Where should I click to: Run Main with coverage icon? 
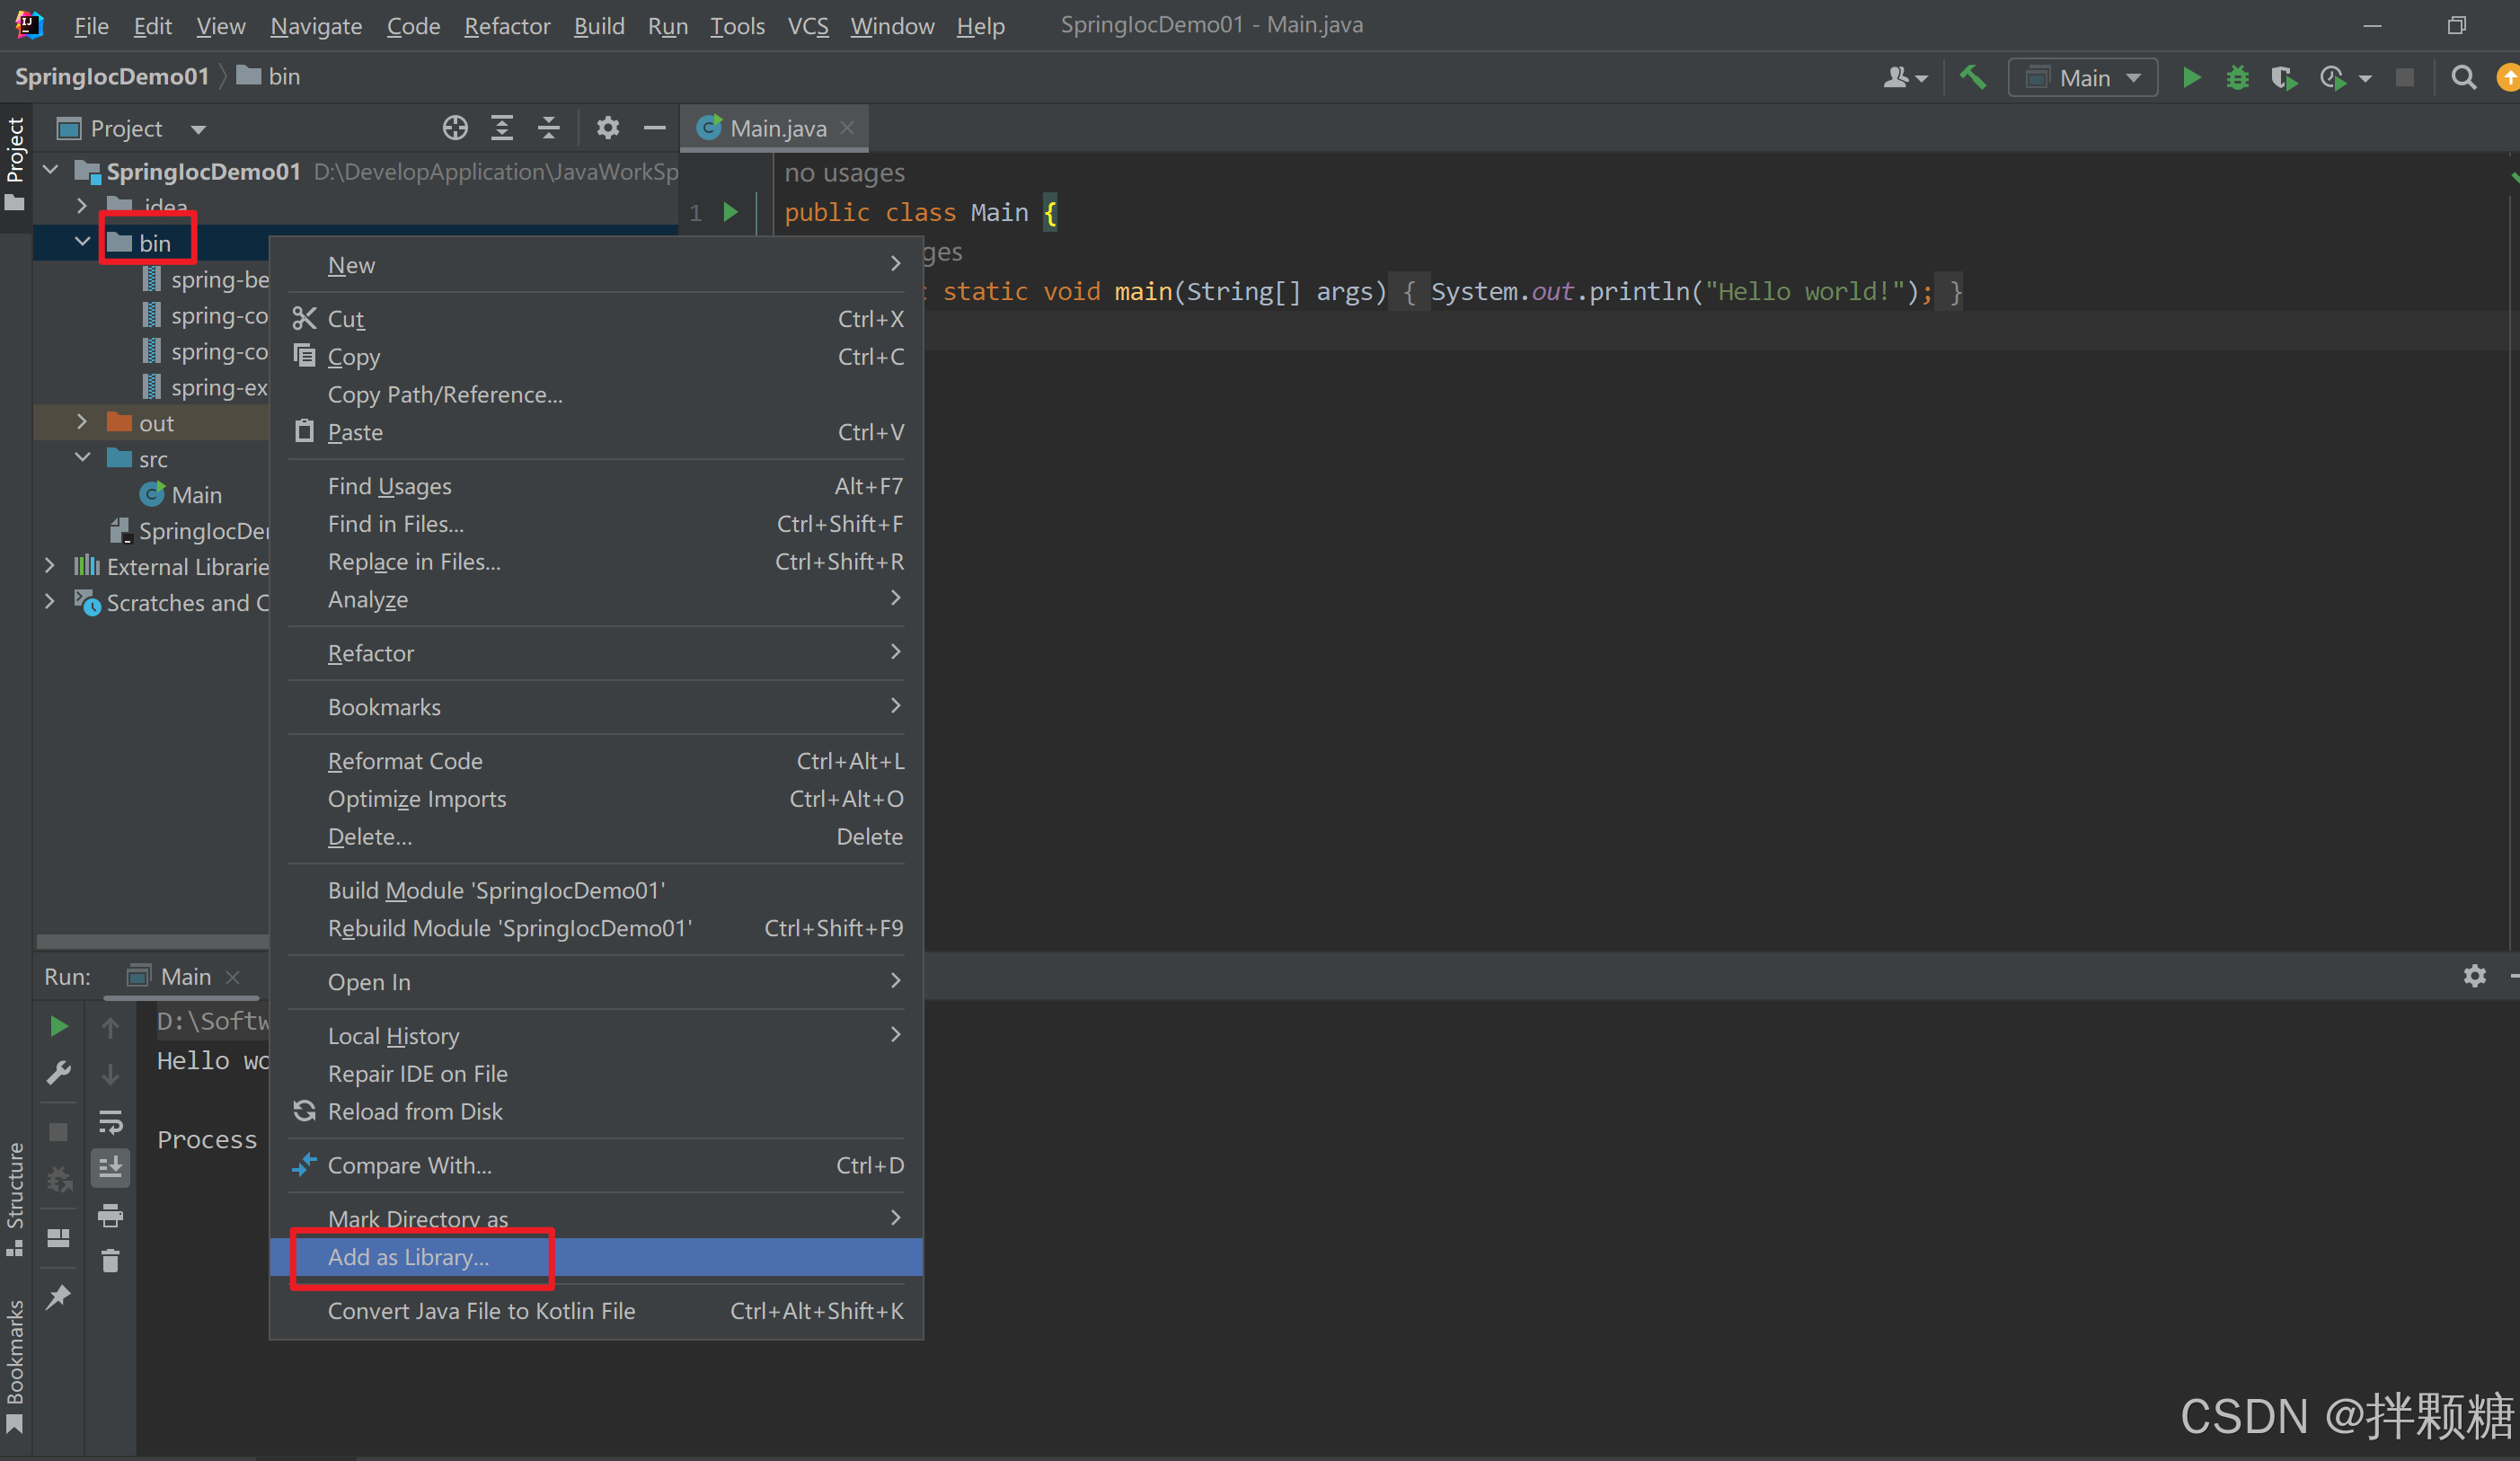pos(2283,77)
